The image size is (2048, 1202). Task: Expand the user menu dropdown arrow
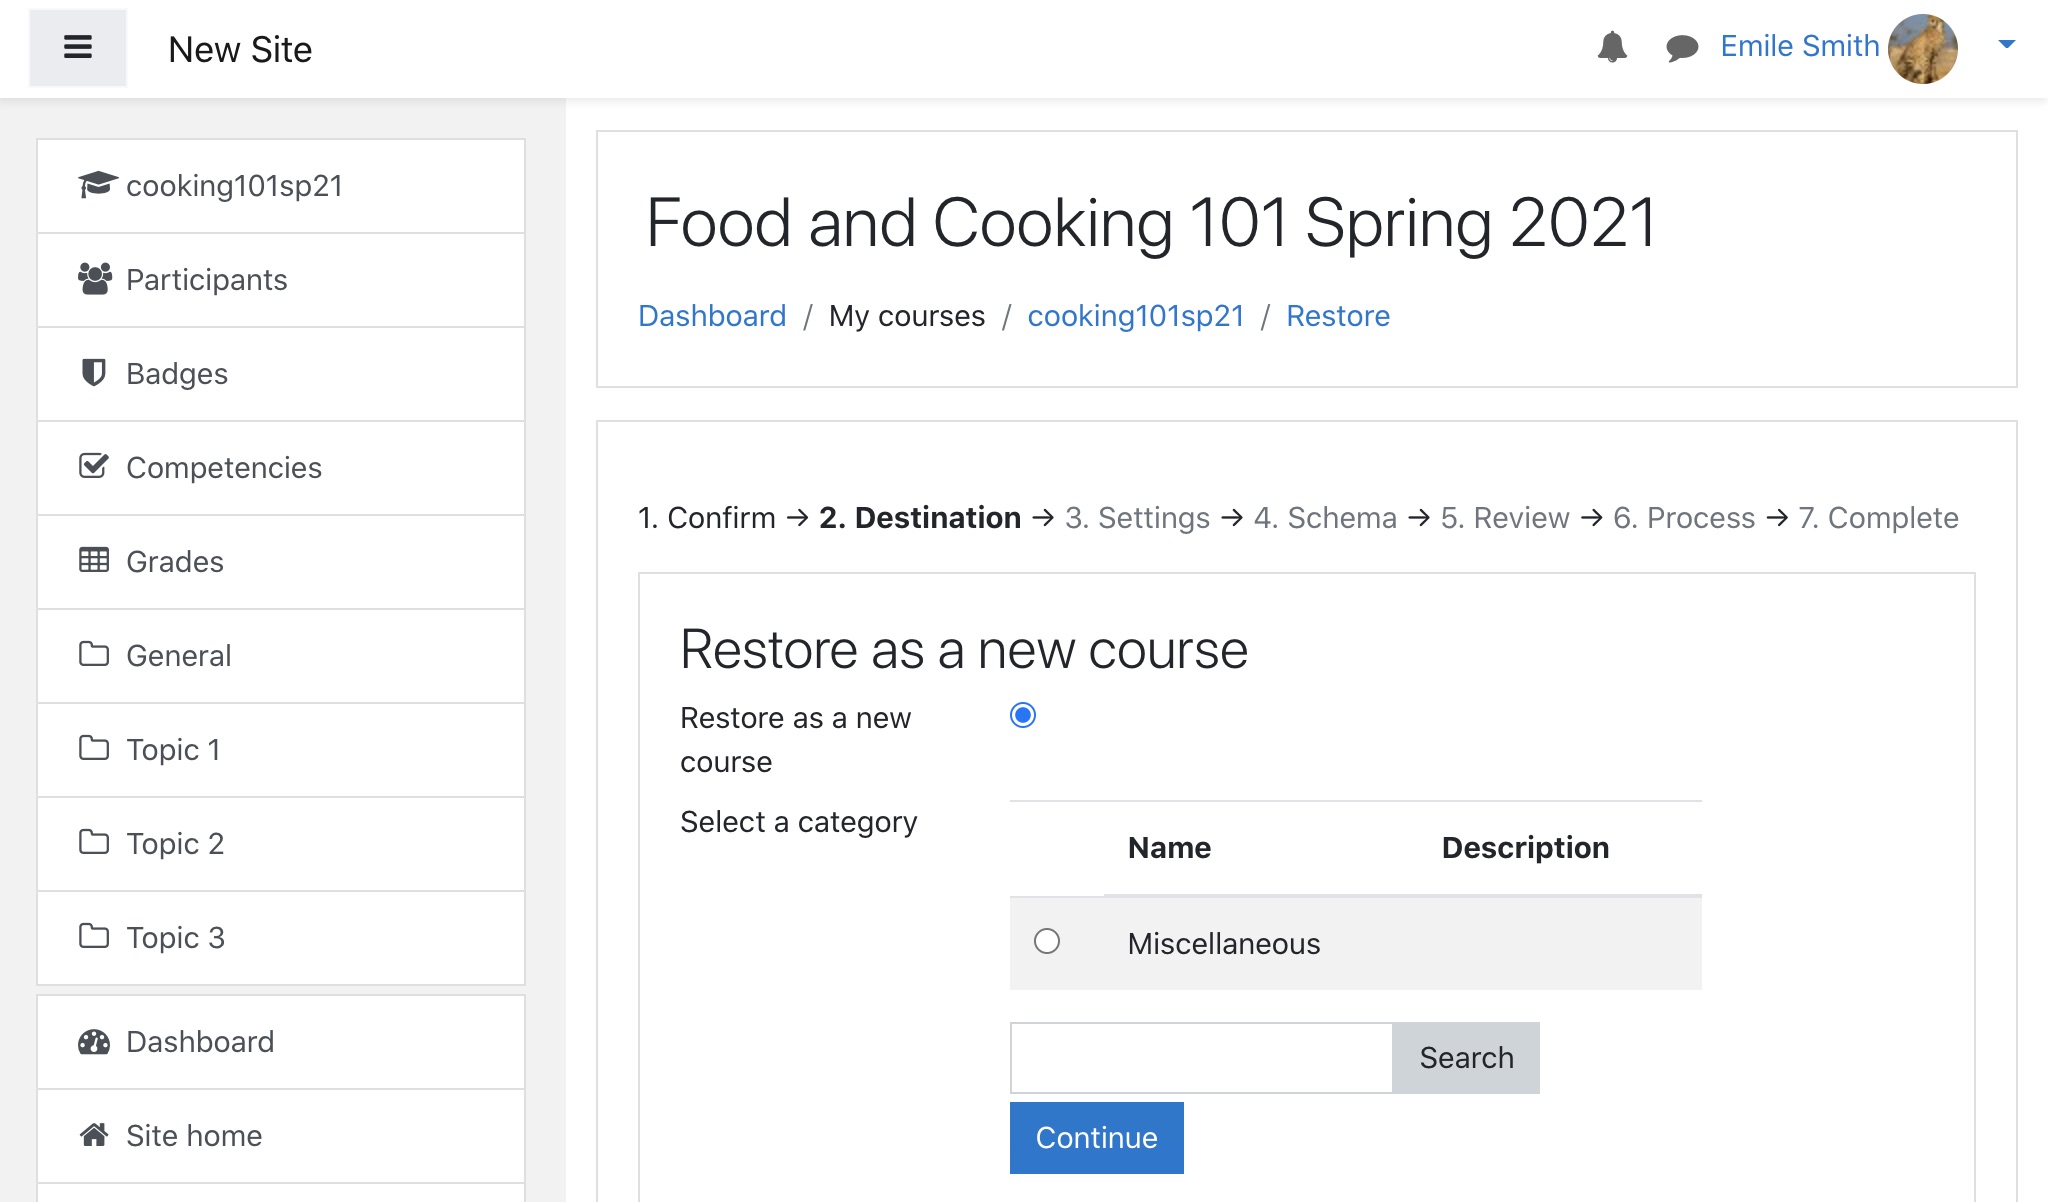(2006, 44)
